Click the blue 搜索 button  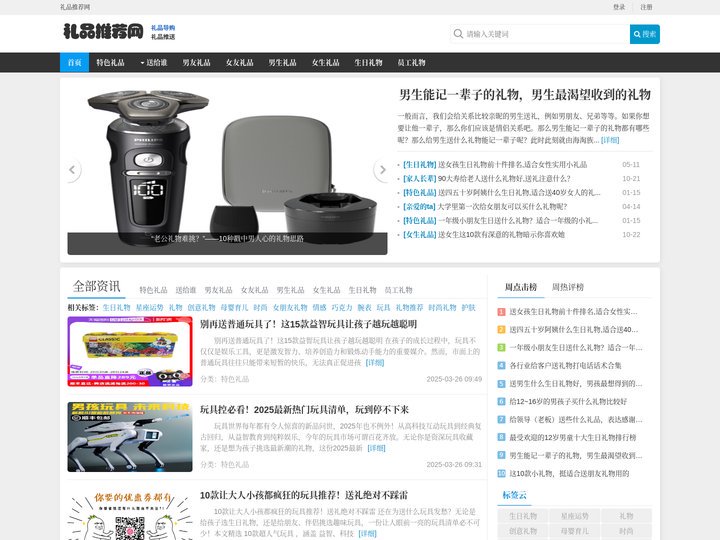coord(645,34)
